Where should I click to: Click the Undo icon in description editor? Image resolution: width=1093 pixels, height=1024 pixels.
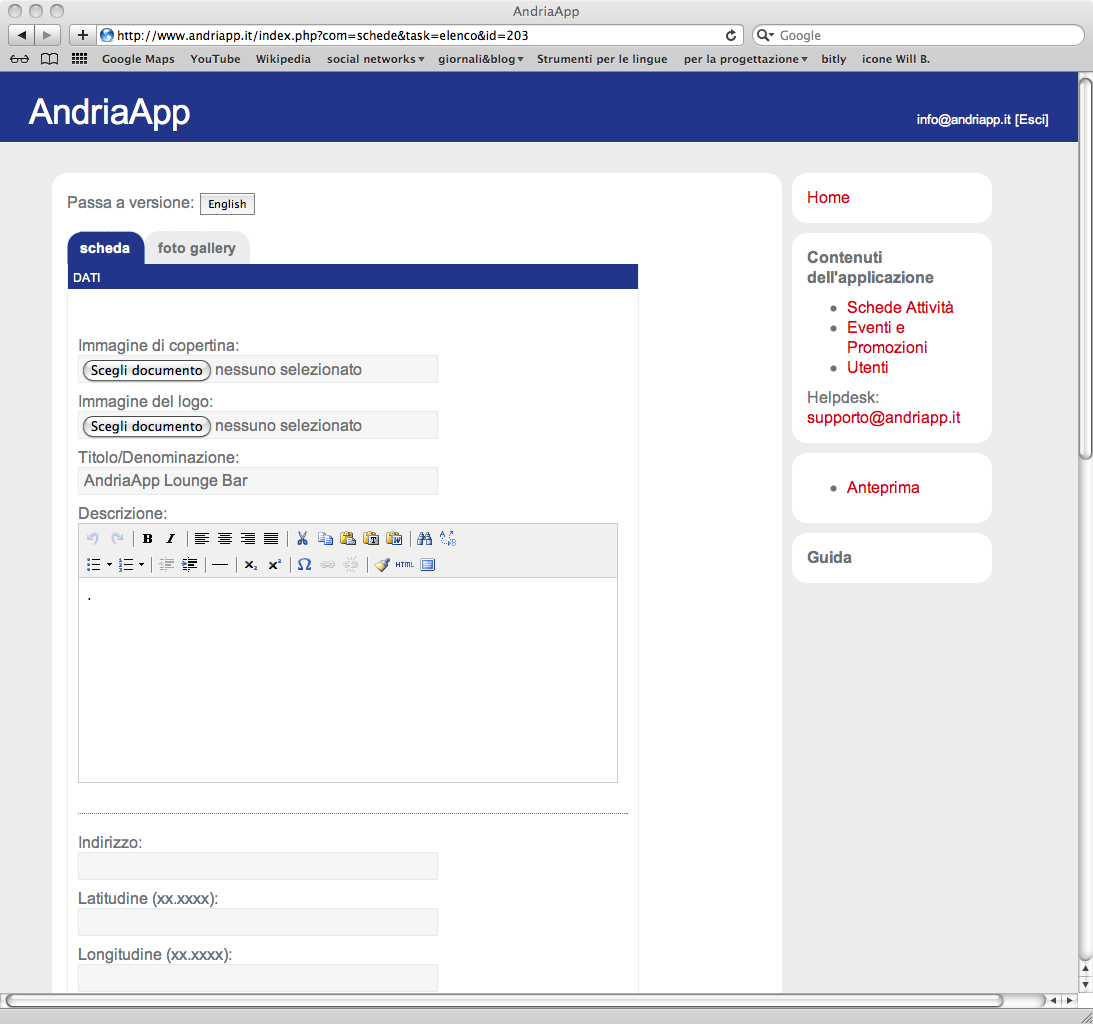tap(93, 538)
